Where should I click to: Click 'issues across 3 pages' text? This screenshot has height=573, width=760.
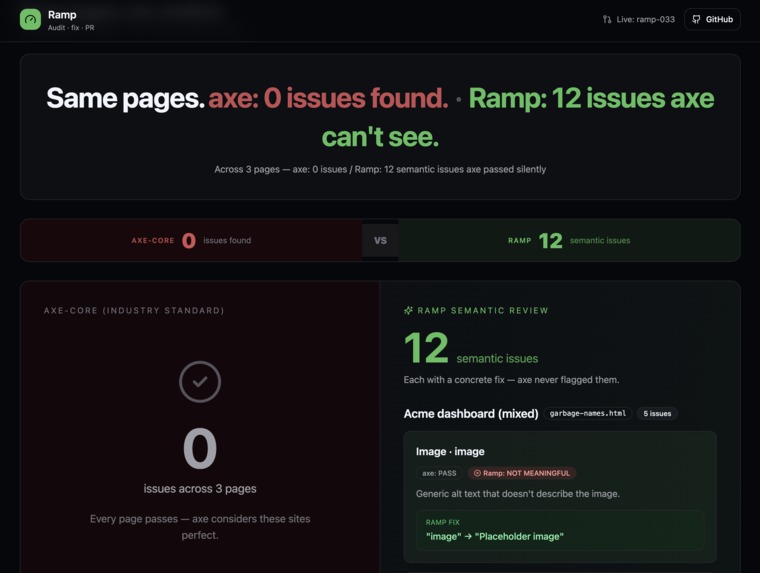(x=200, y=489)
